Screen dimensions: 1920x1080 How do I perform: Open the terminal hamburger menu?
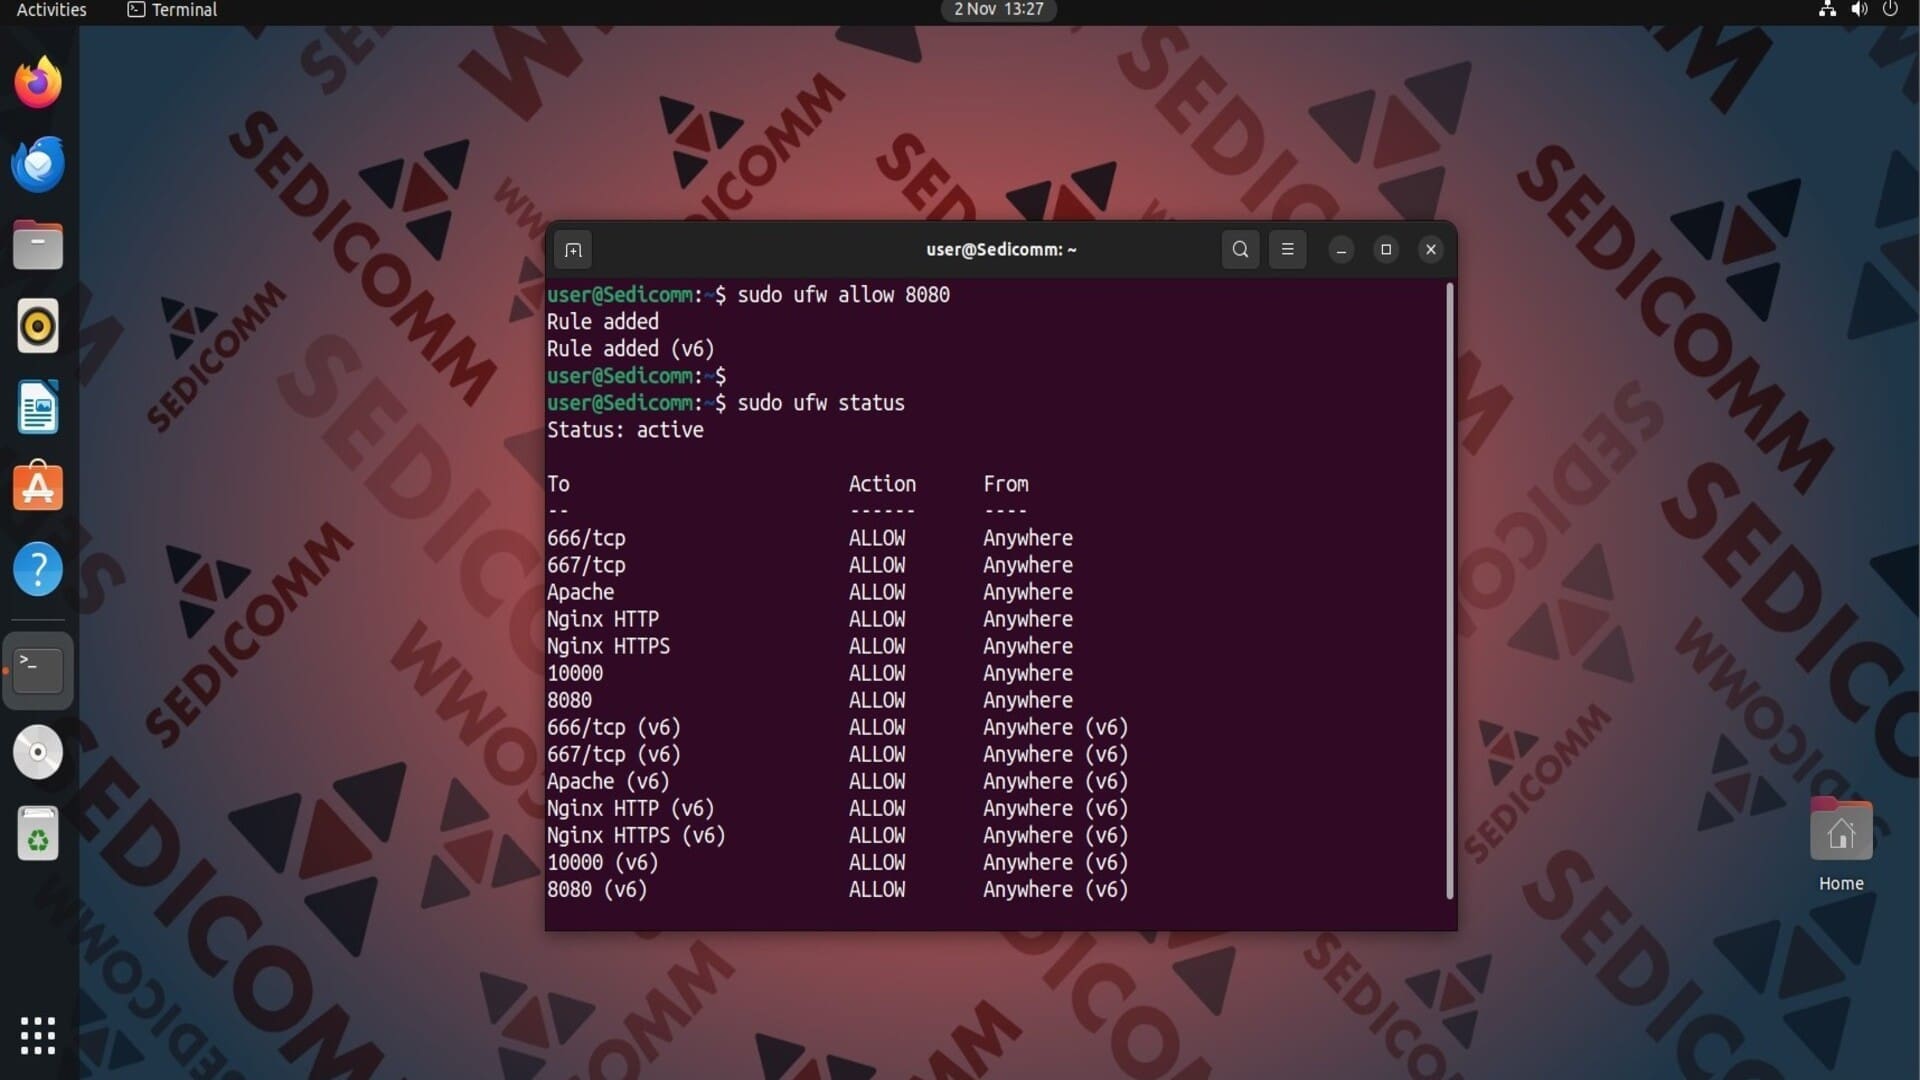click(1288, 249)
